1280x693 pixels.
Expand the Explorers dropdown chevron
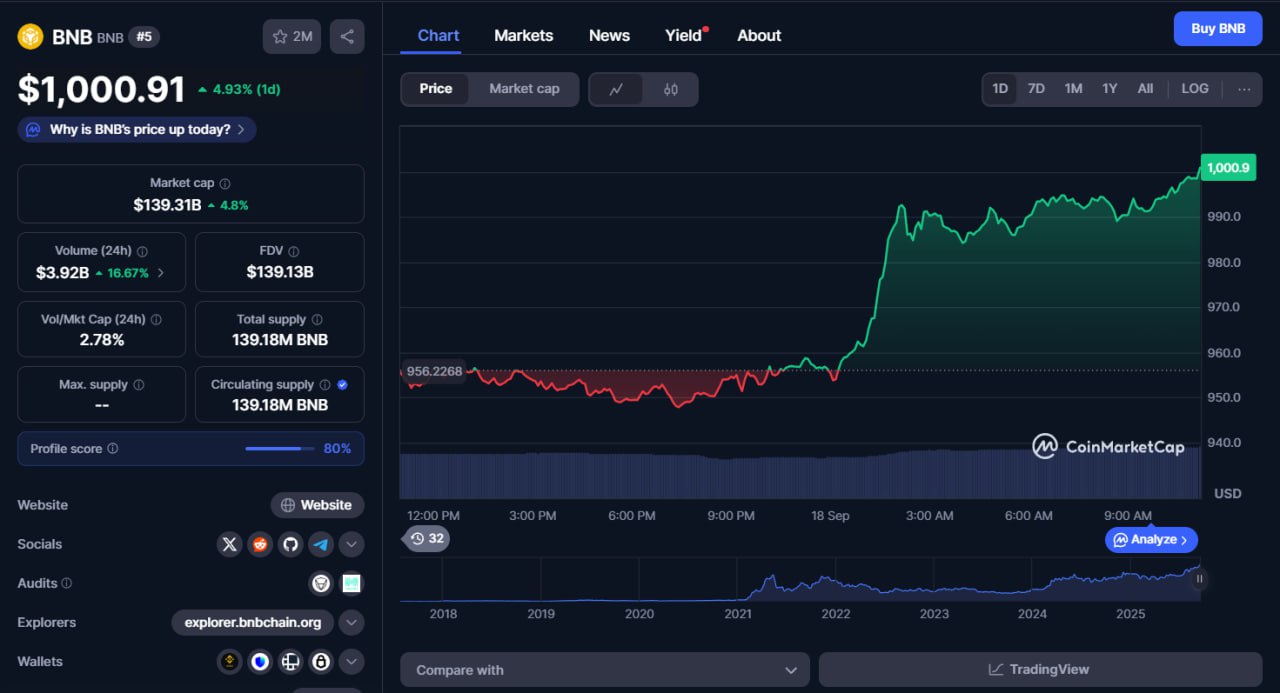coord(351,622)
